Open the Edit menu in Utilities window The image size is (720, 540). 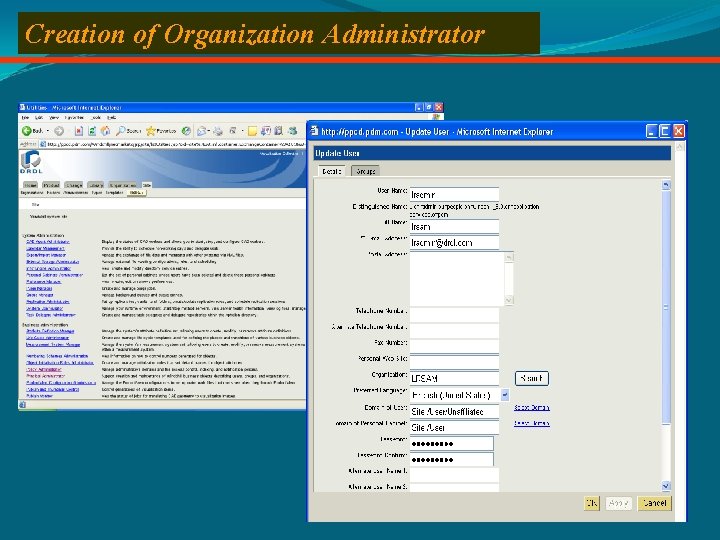(x=39, y=118)
